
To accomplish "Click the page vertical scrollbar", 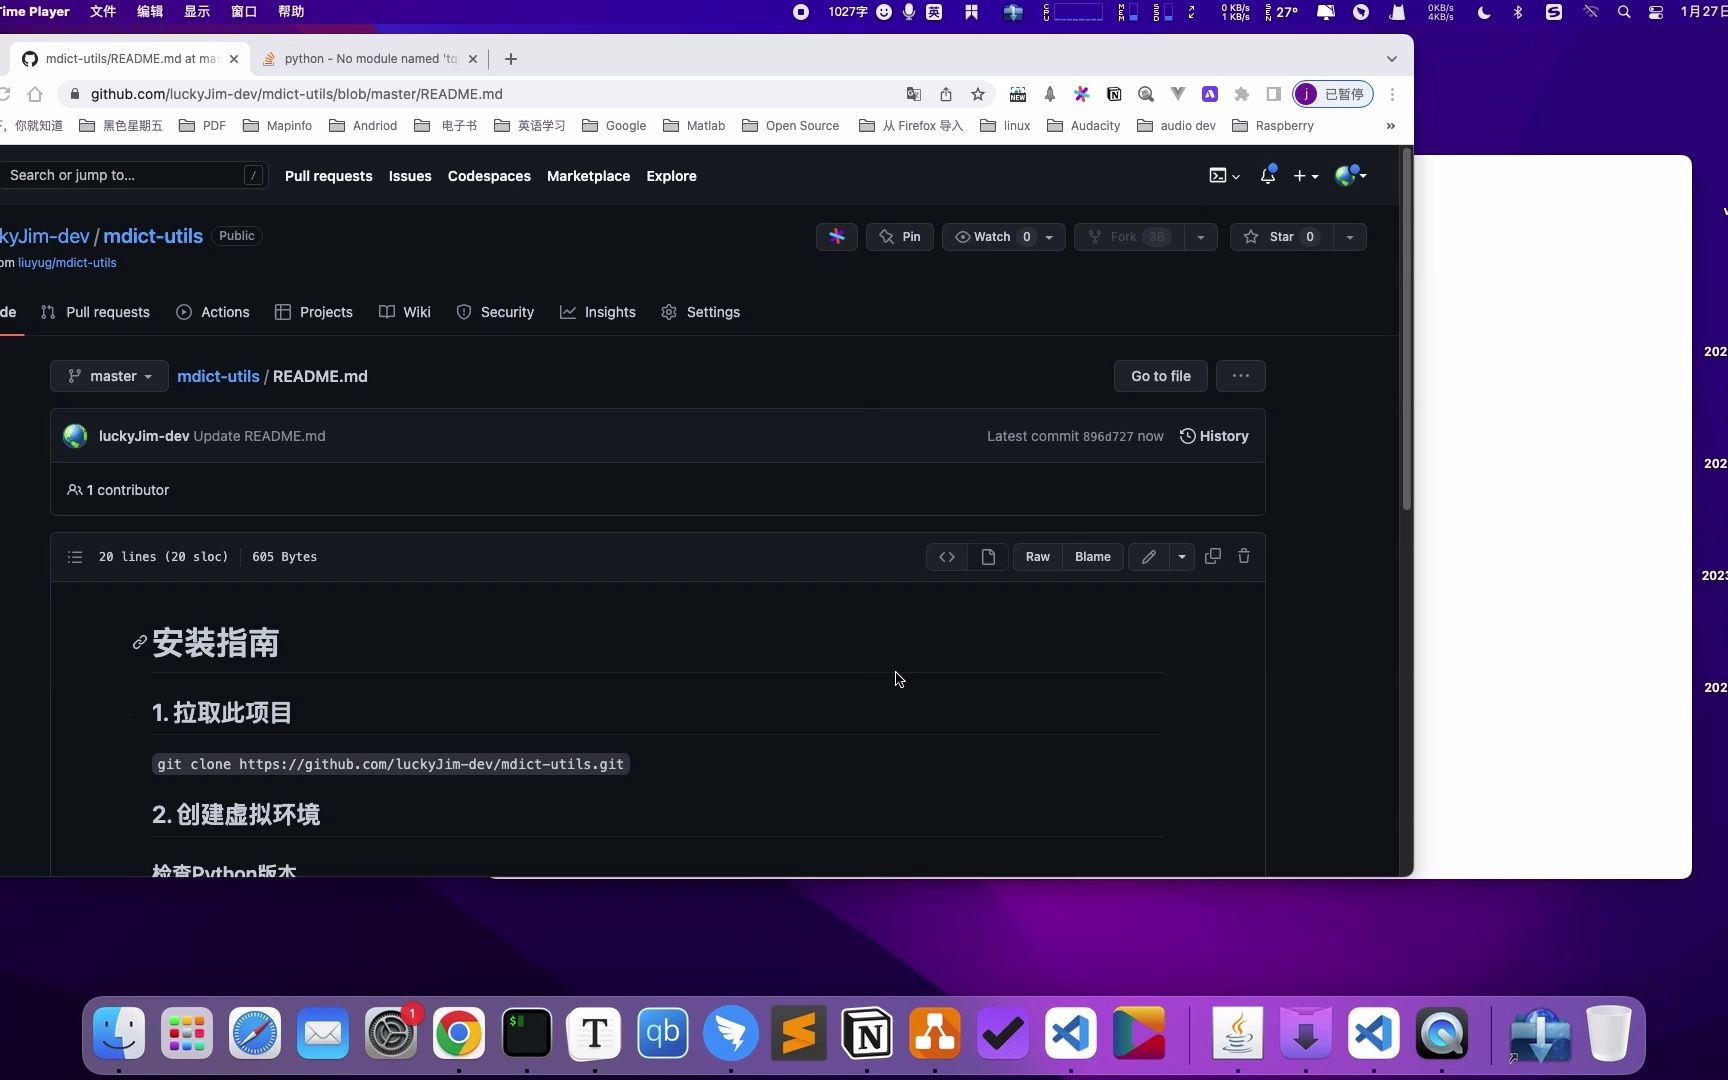I will [x=1406, y=330].
